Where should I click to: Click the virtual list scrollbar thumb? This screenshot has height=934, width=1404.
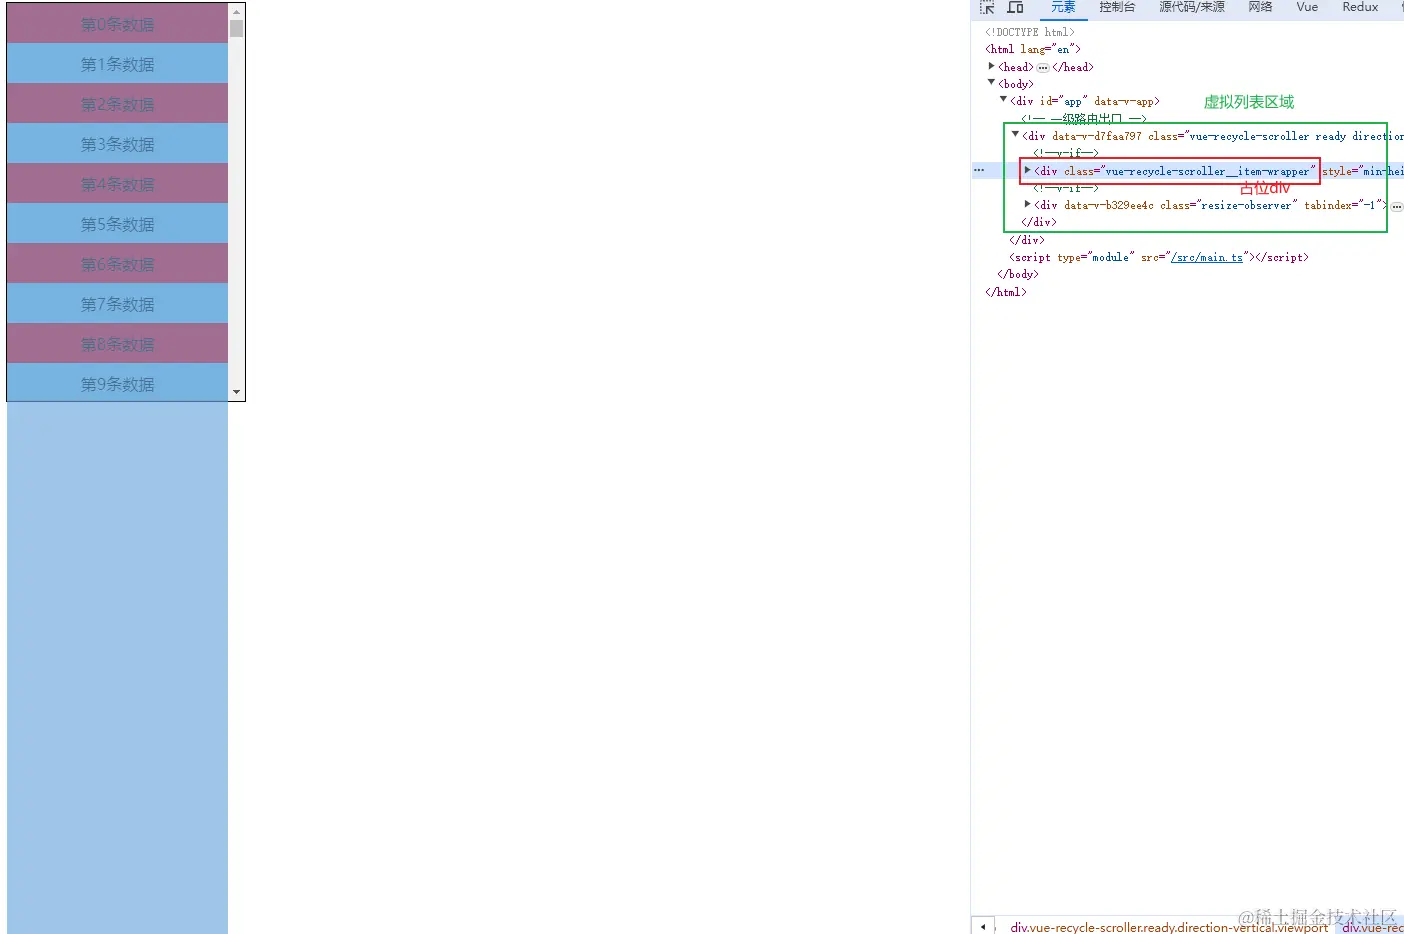237,28
